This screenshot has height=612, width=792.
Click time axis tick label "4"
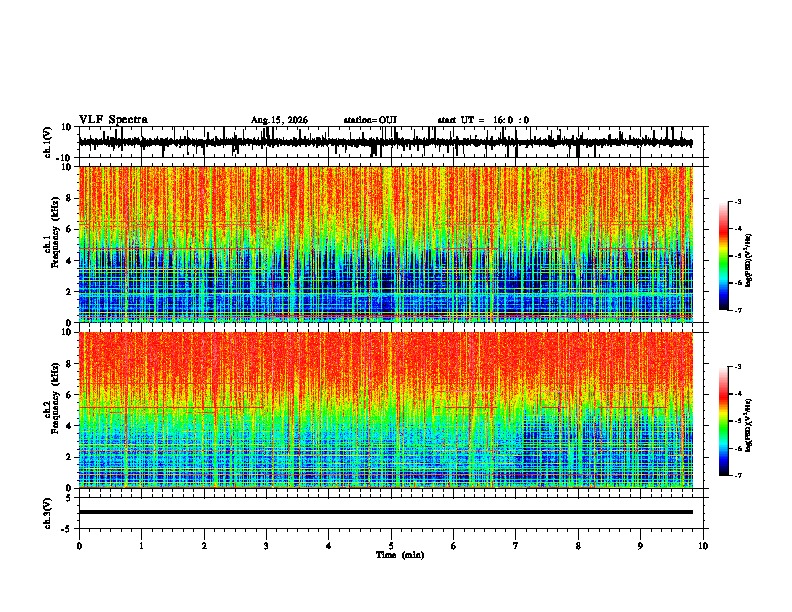pos(329,546)
